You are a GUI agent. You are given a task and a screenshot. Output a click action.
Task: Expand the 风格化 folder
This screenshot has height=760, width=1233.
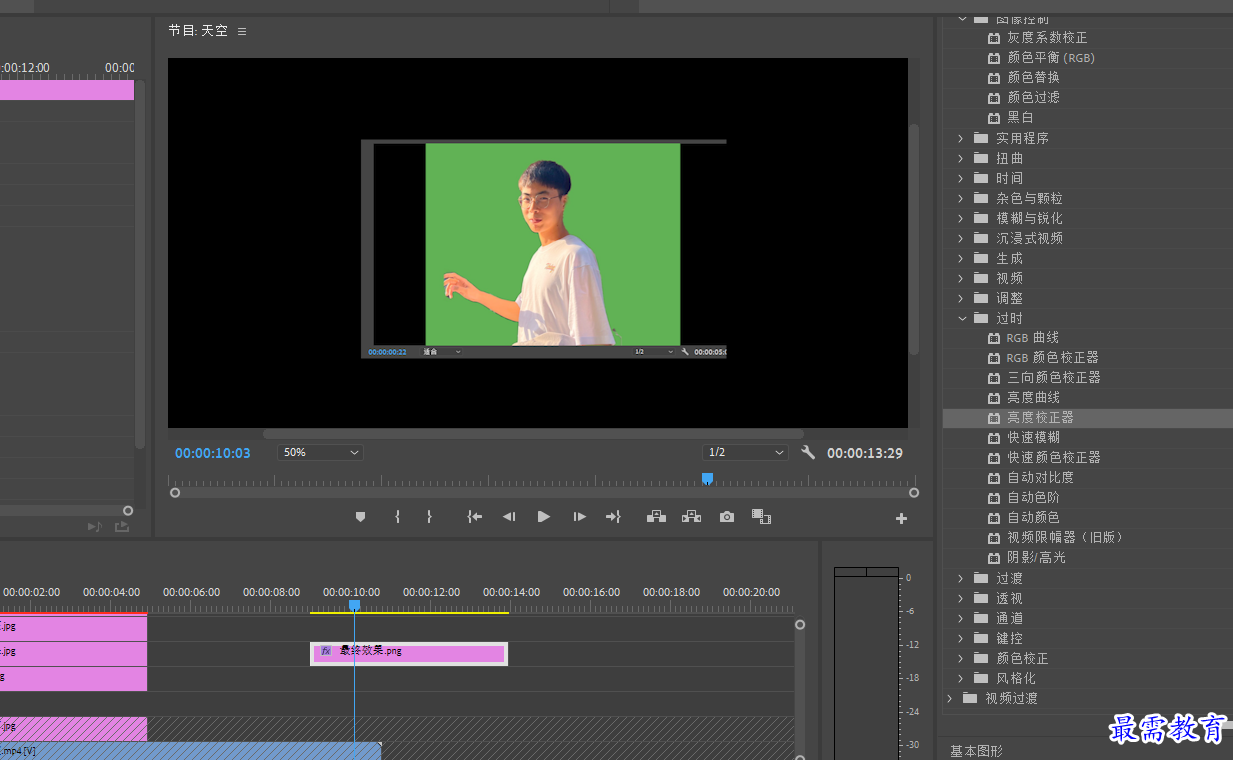(x=961, y=678)
